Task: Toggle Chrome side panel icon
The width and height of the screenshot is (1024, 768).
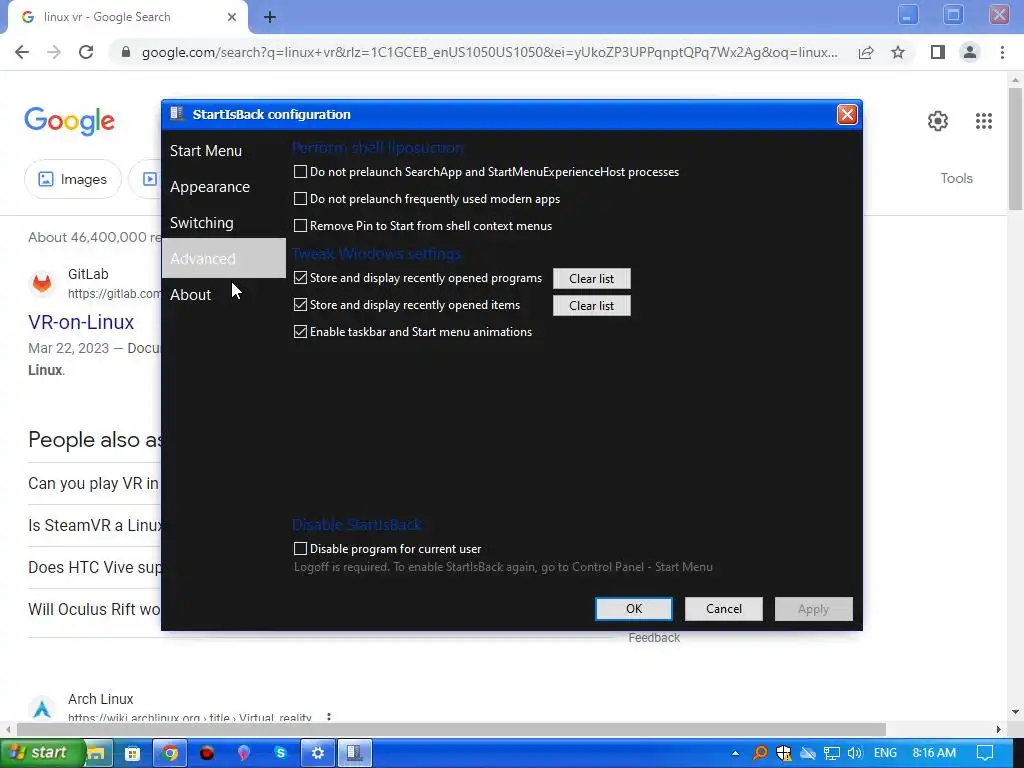Action: click(938, 52)
